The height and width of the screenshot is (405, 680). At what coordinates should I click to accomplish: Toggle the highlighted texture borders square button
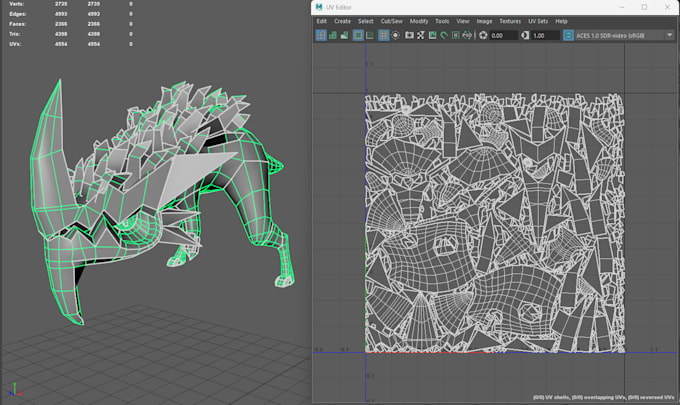tap(358, 35)
